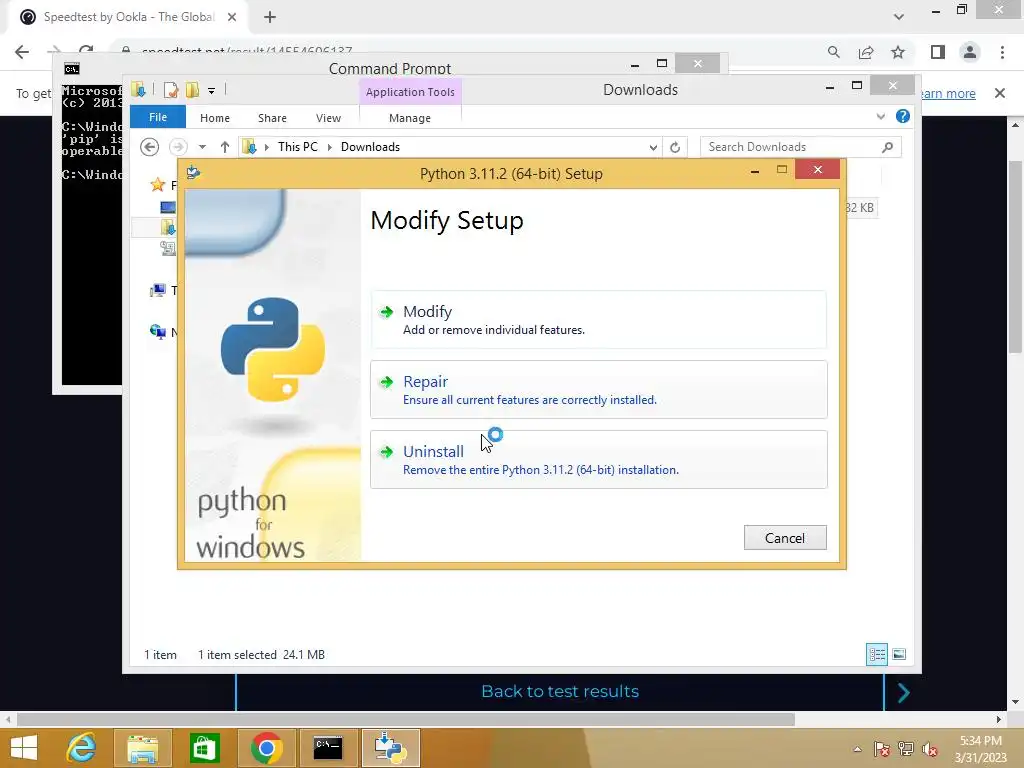
Task: Click the New Folder quick access icon
Action: point(192,90)
